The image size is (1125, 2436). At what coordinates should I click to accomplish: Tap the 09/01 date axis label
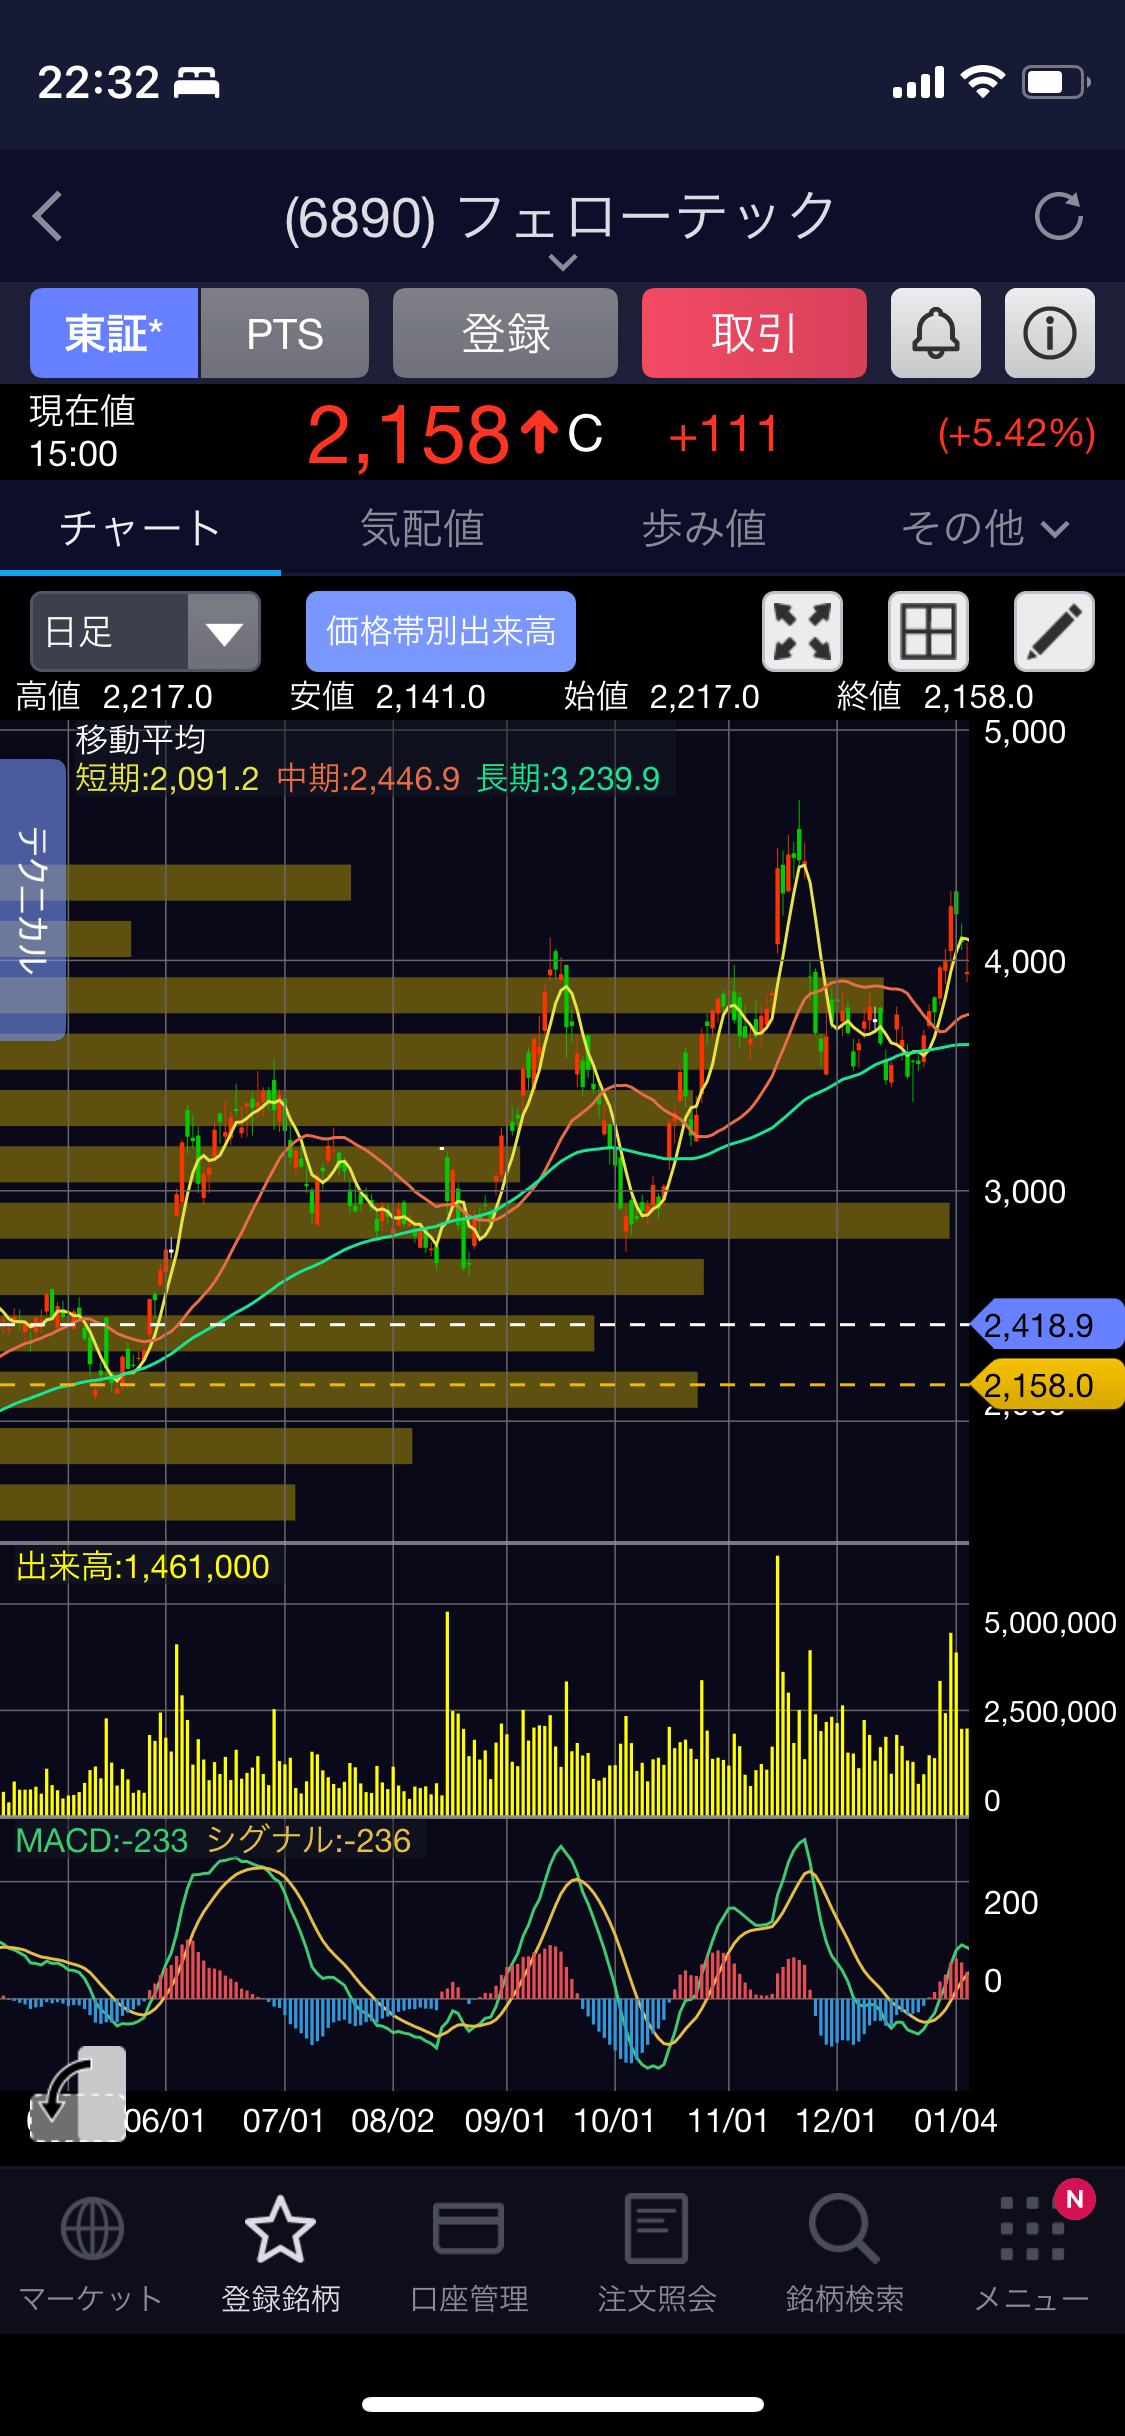(x=506, y=2120)
